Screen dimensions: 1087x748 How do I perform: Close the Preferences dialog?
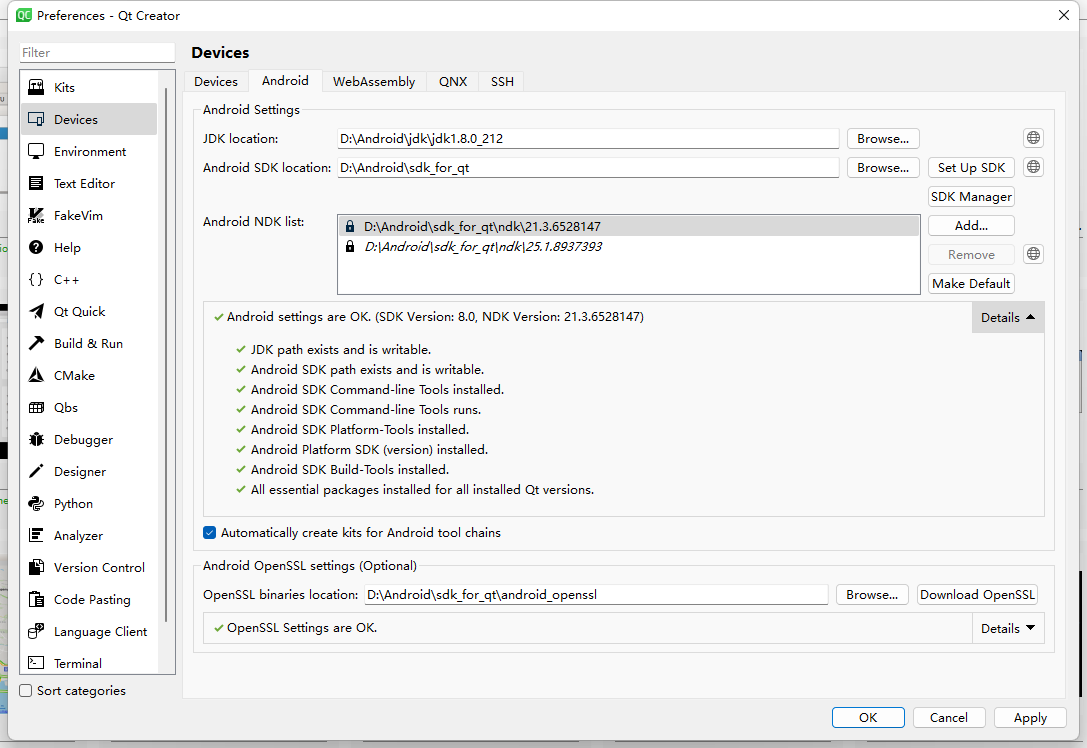1063,15
